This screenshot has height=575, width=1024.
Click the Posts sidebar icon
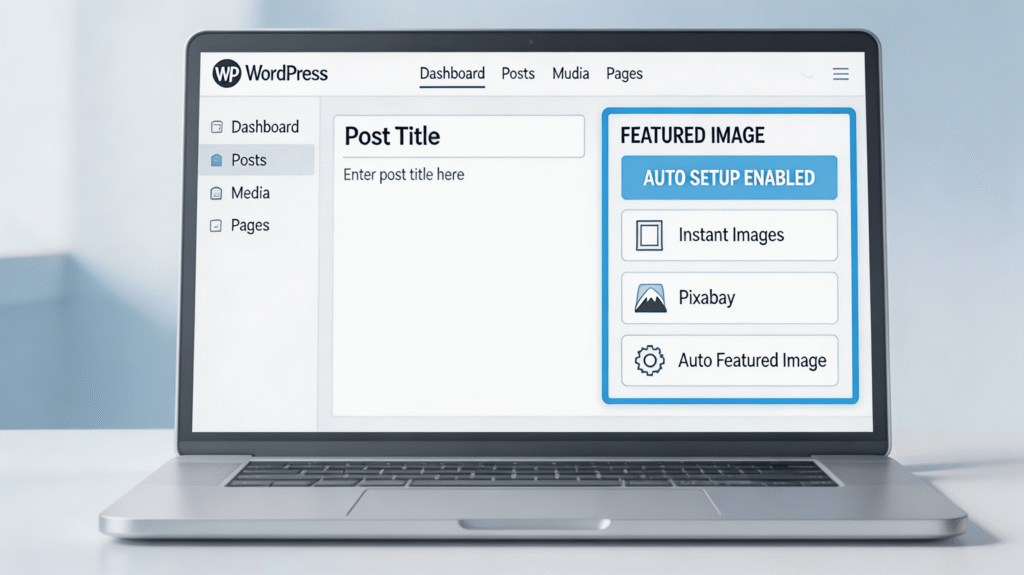[217, 160]
